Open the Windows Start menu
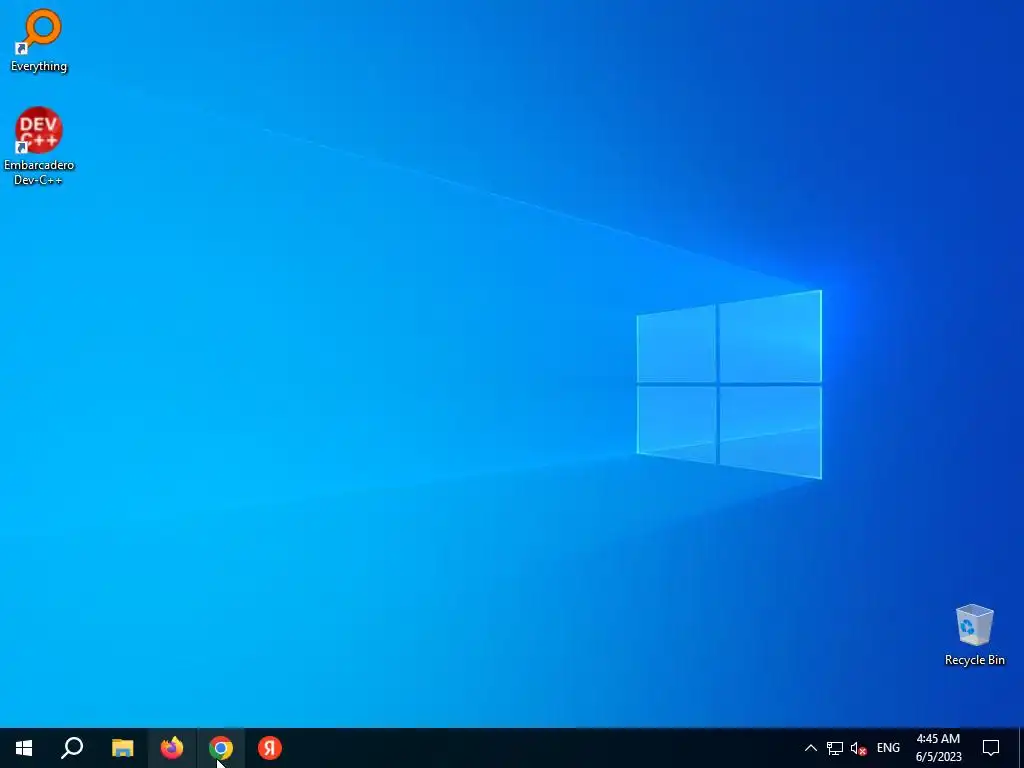Image resolution: width=1024 pixels, height=768 pixels. (24, 748)
